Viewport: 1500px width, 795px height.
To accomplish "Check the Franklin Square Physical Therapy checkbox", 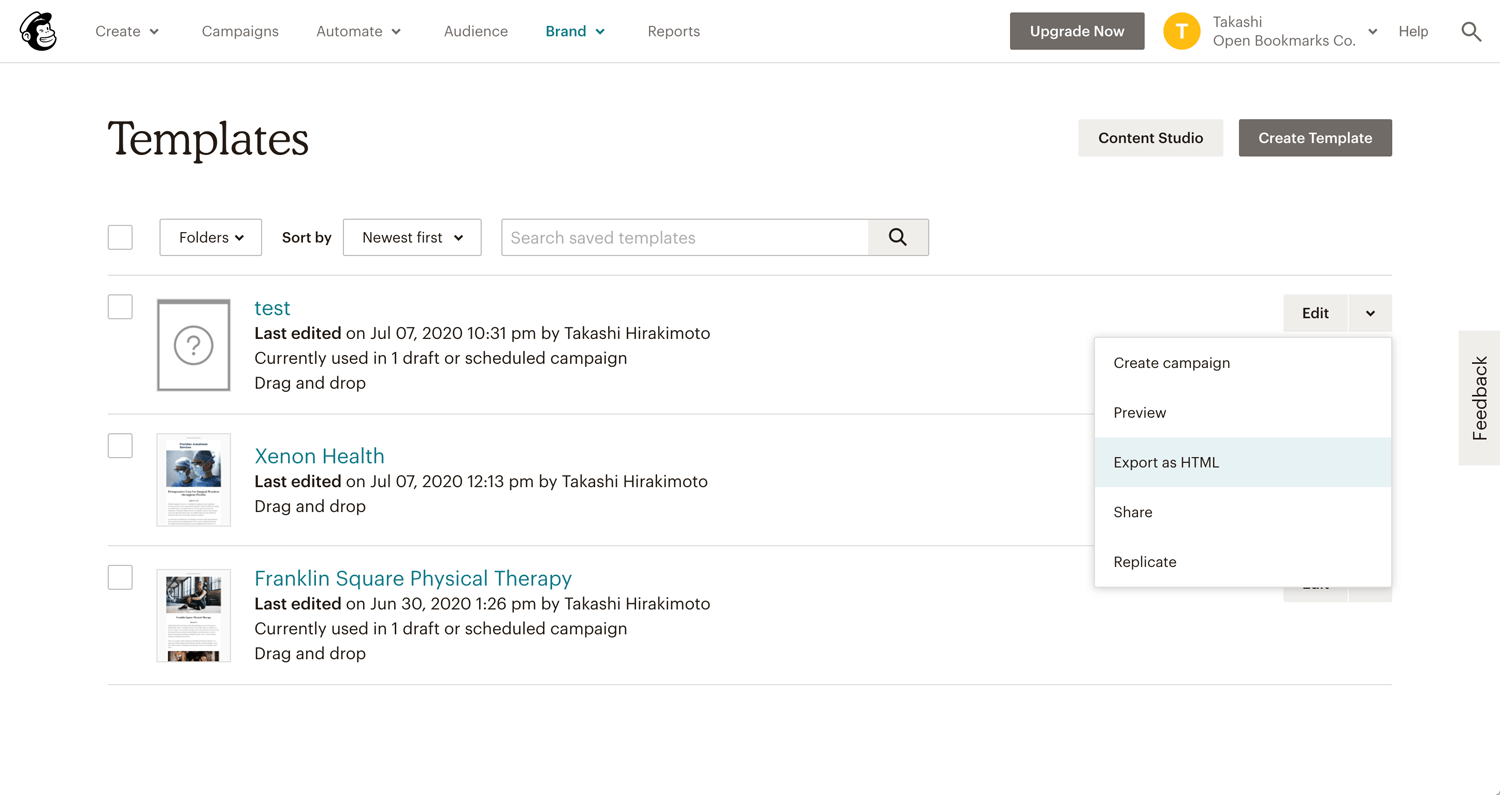I will 120,577.
